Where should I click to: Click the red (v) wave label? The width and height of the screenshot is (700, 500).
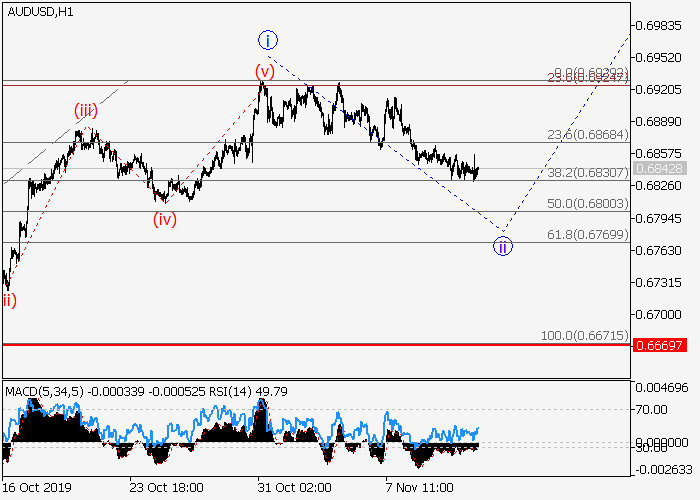[264, 71]
